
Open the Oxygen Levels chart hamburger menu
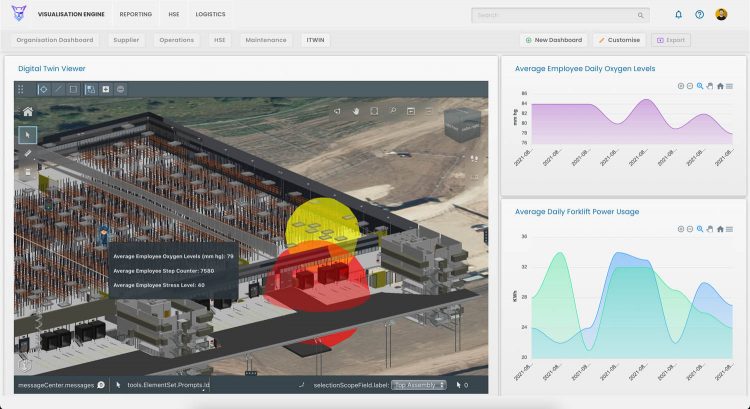(730, 86)
